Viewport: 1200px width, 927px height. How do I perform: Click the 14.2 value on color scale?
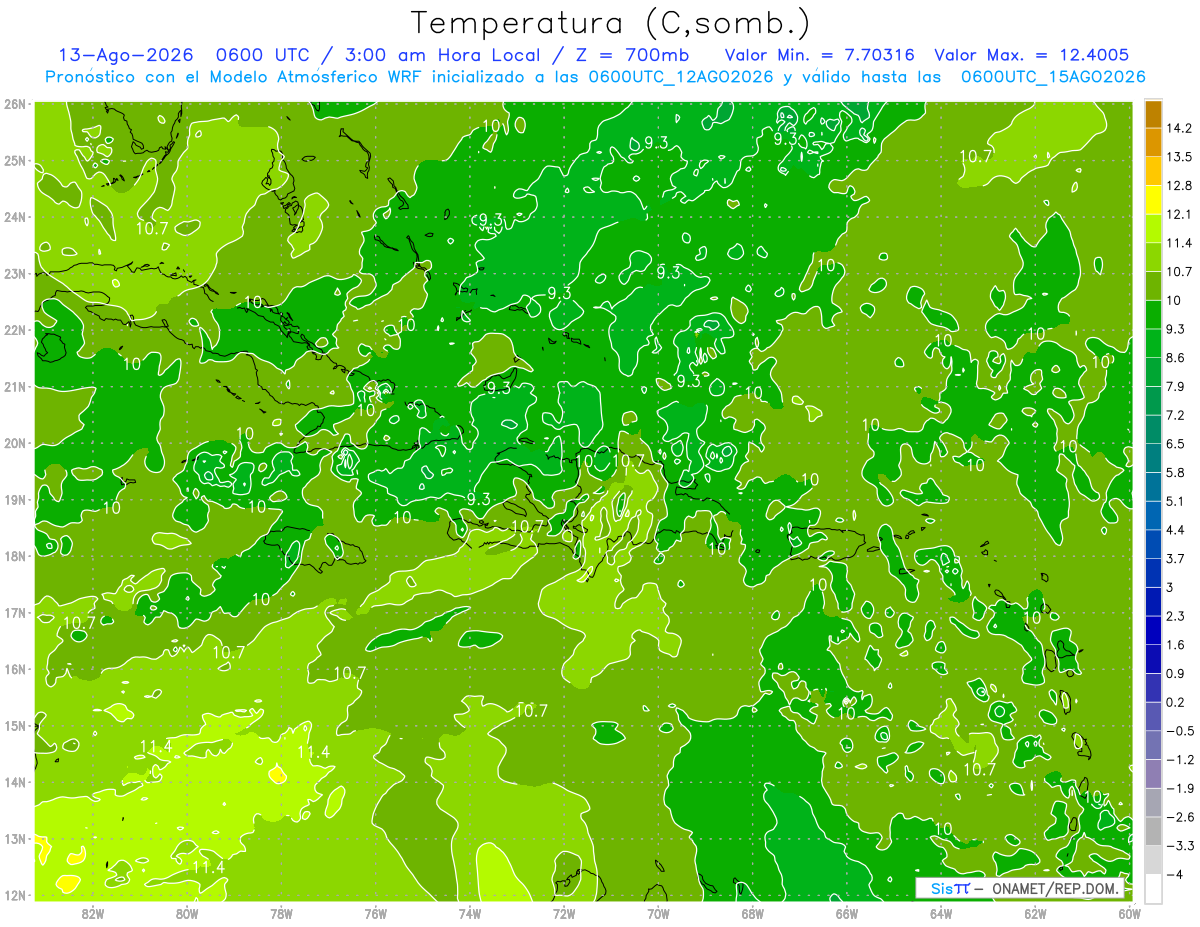click(x=1180, y=128)
